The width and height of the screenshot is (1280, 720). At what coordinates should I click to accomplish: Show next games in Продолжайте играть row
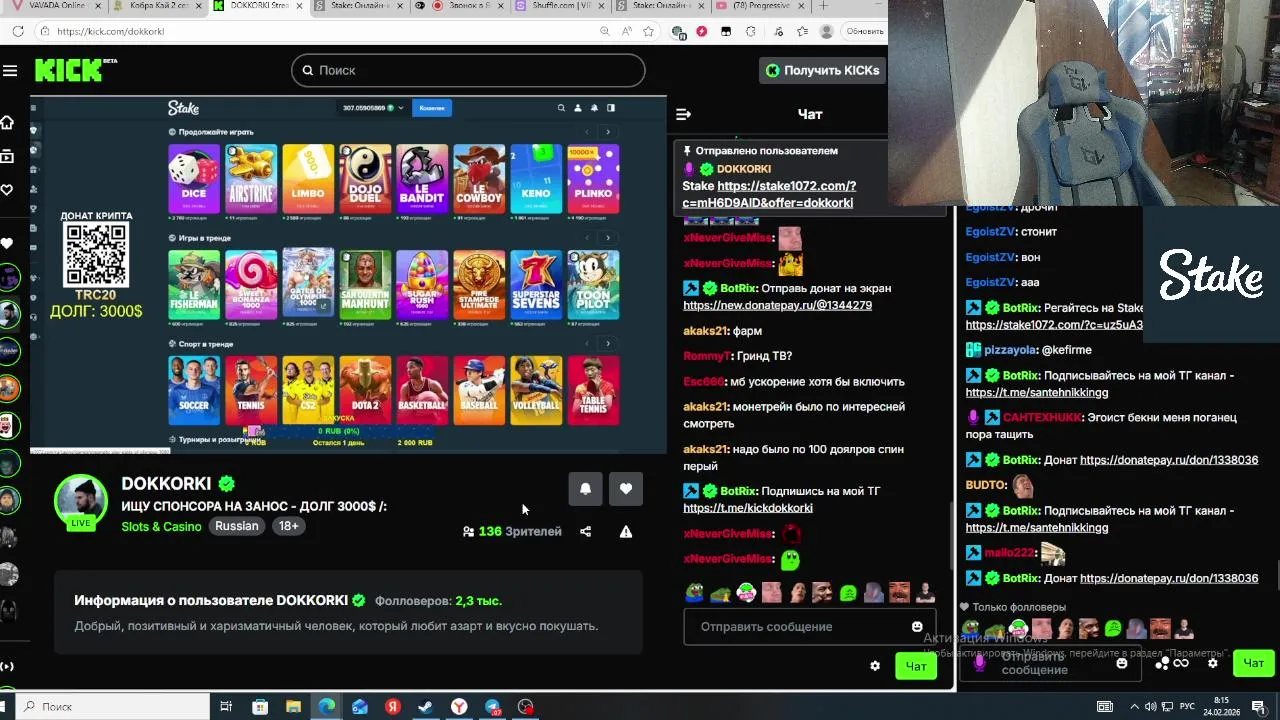pyautogui.click(x=608, y=132)
